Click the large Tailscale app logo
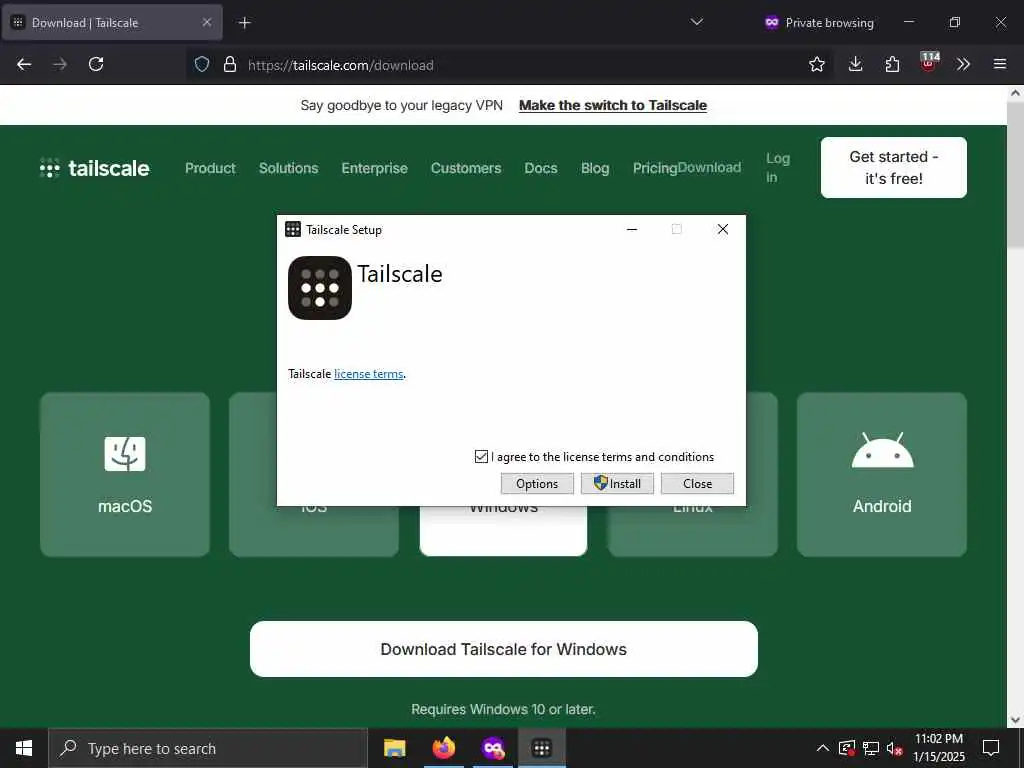 (x=320, y=288)
